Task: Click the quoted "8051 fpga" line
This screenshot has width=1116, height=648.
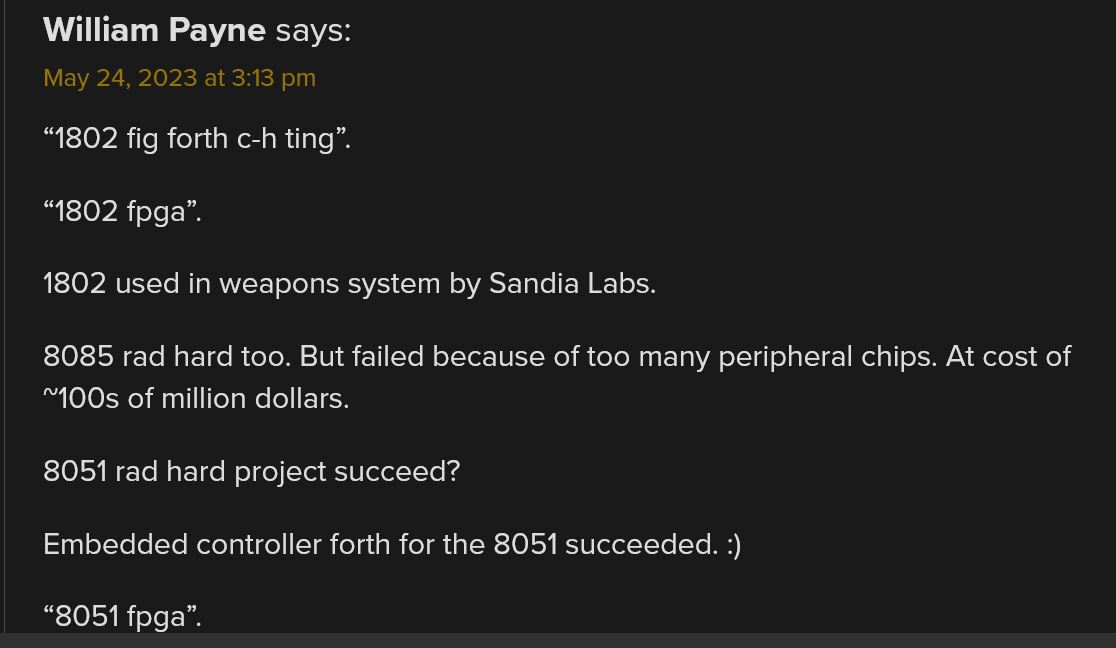Action: (122, 616)
